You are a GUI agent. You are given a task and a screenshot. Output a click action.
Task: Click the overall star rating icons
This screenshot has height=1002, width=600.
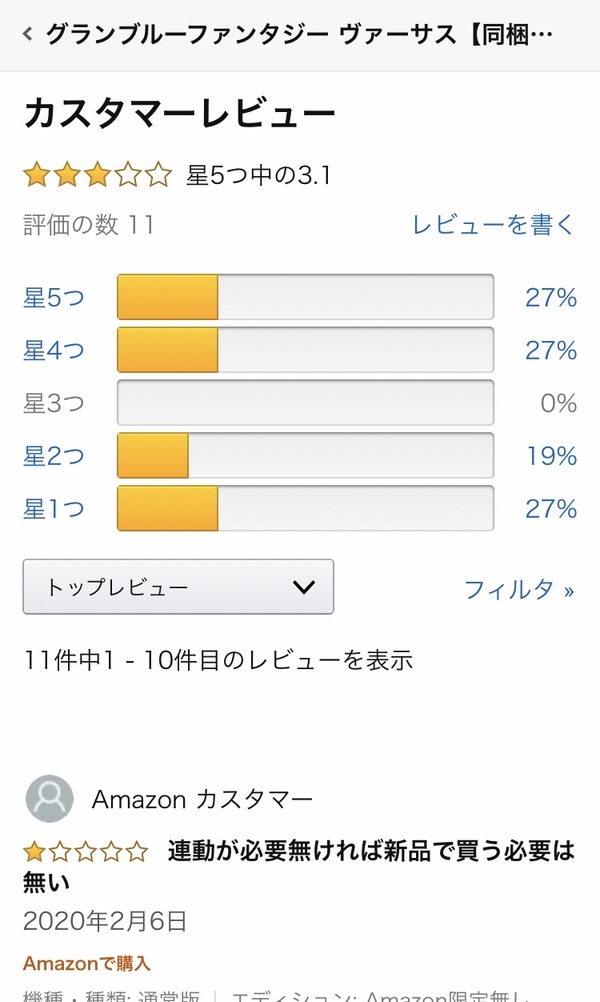pyautogui.click(x=98, y=177)
